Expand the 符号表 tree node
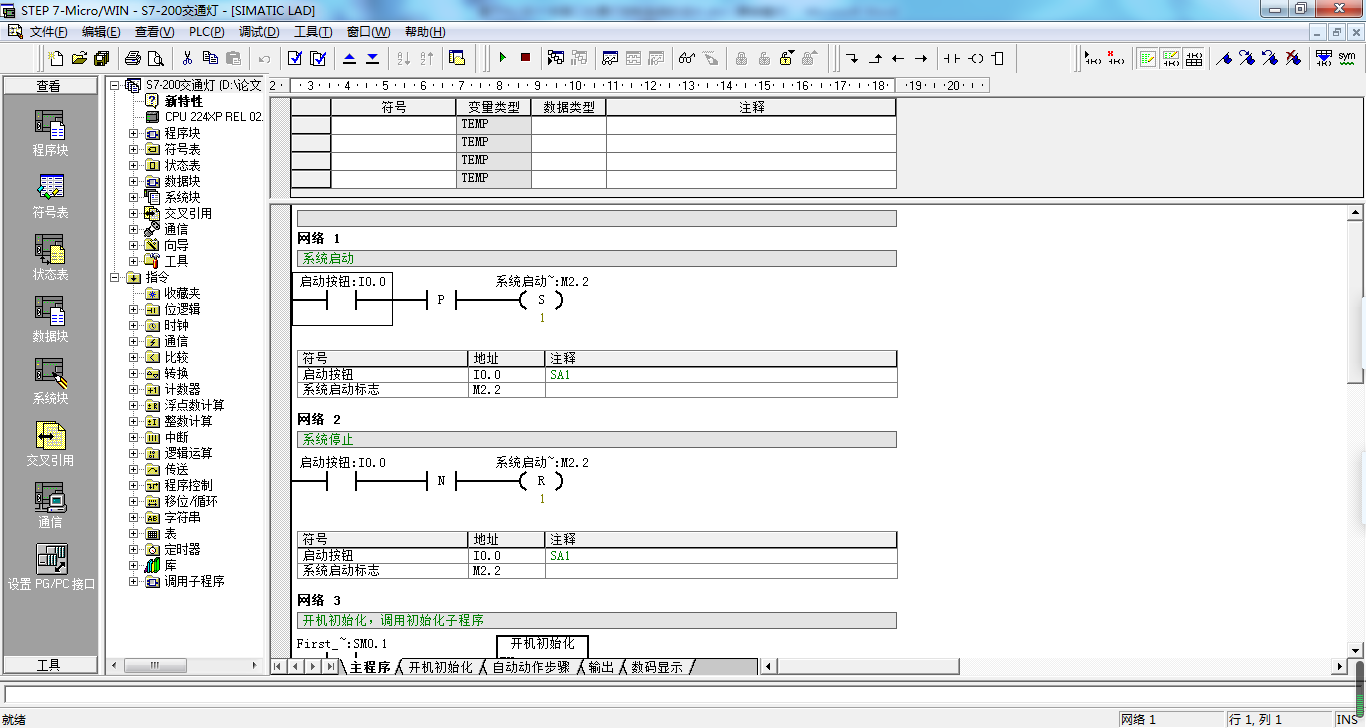 pos(134,149)
